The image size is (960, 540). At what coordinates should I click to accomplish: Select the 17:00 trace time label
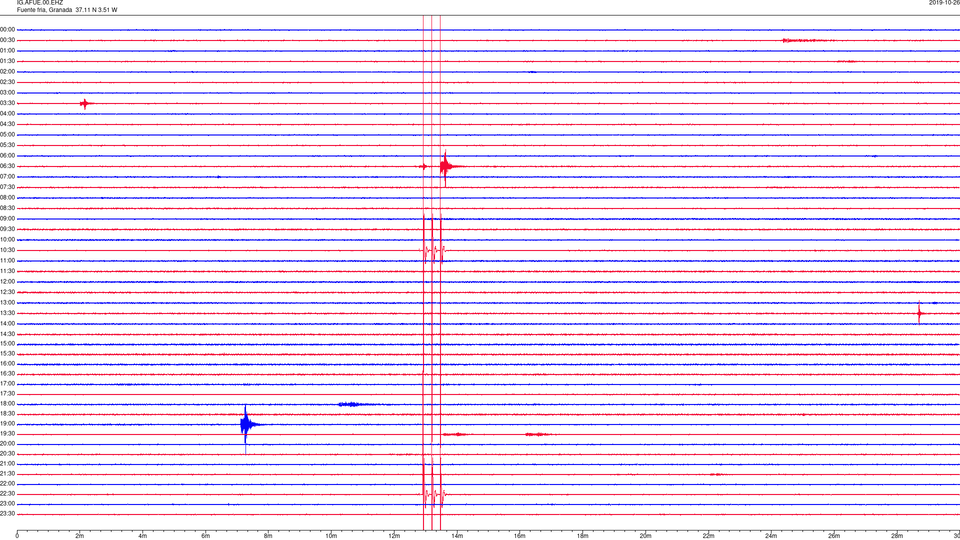[x=7, y=384]
